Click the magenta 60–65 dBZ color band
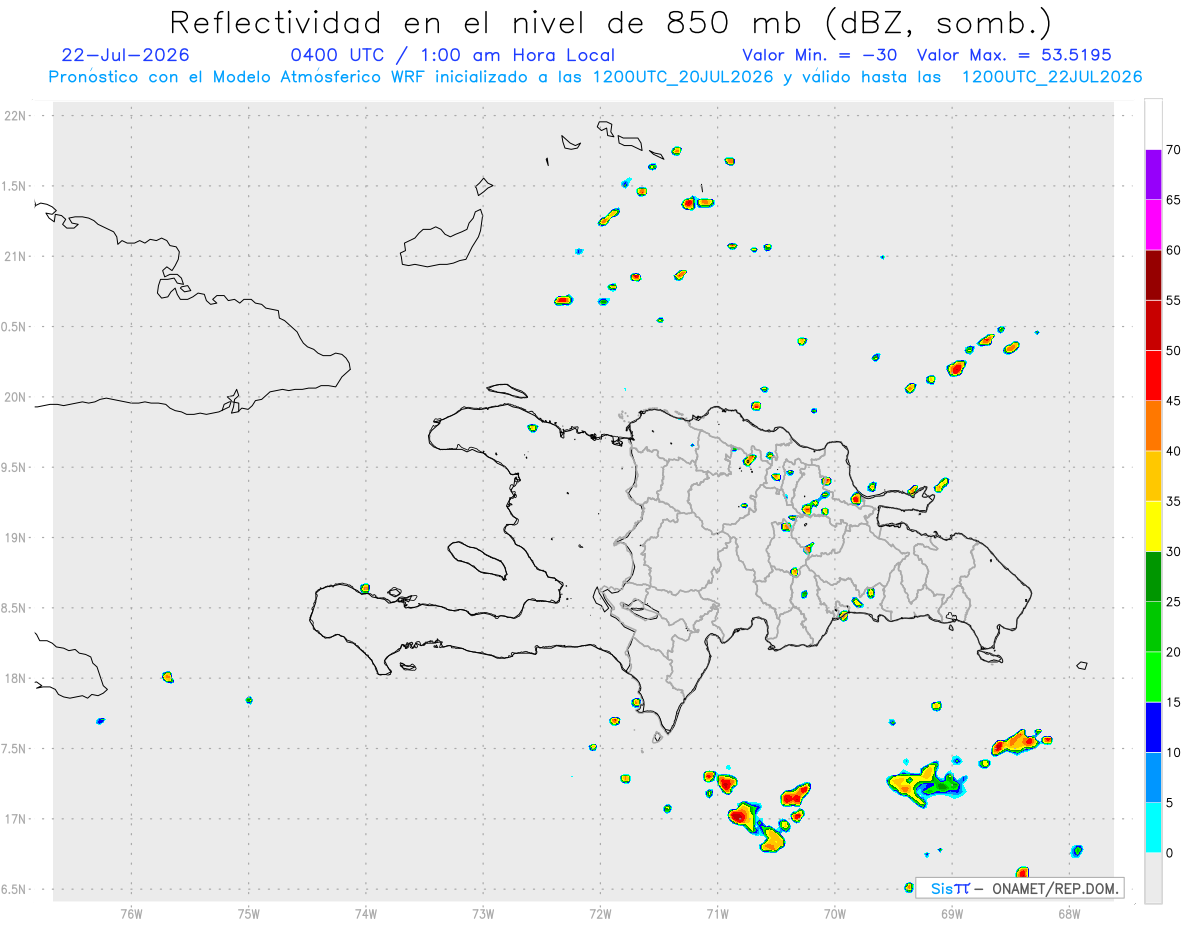Screen dimensions: 1200x927 [x=1153, y=225]
